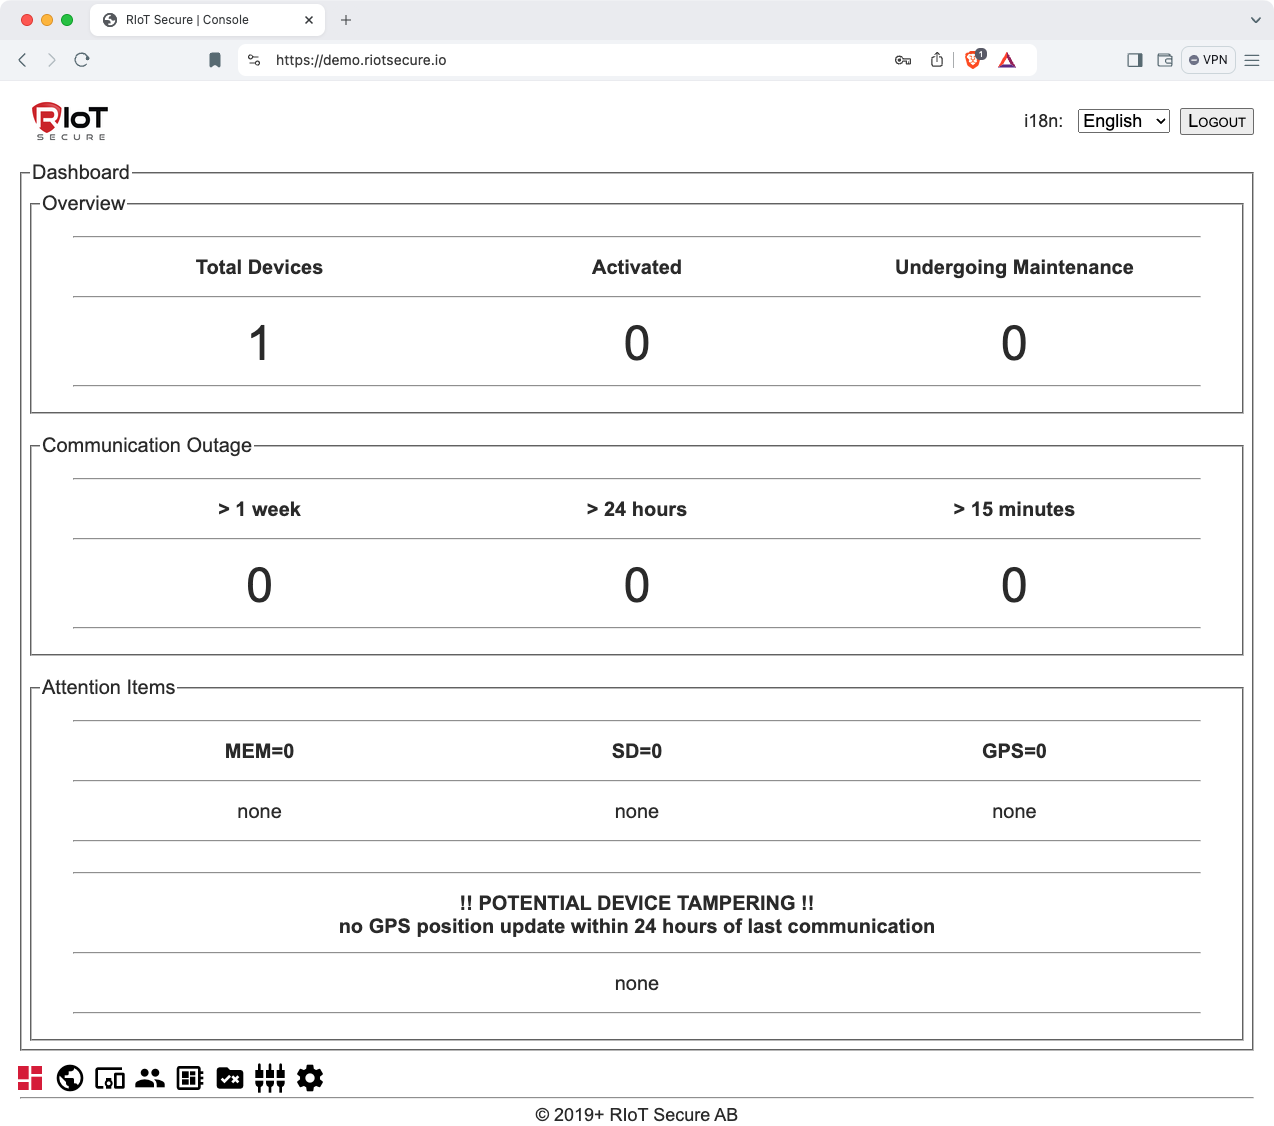Open the settings gear icon
Image resolution: width=1274 pixels, height=1126 pixels.
coord(310,1078)
